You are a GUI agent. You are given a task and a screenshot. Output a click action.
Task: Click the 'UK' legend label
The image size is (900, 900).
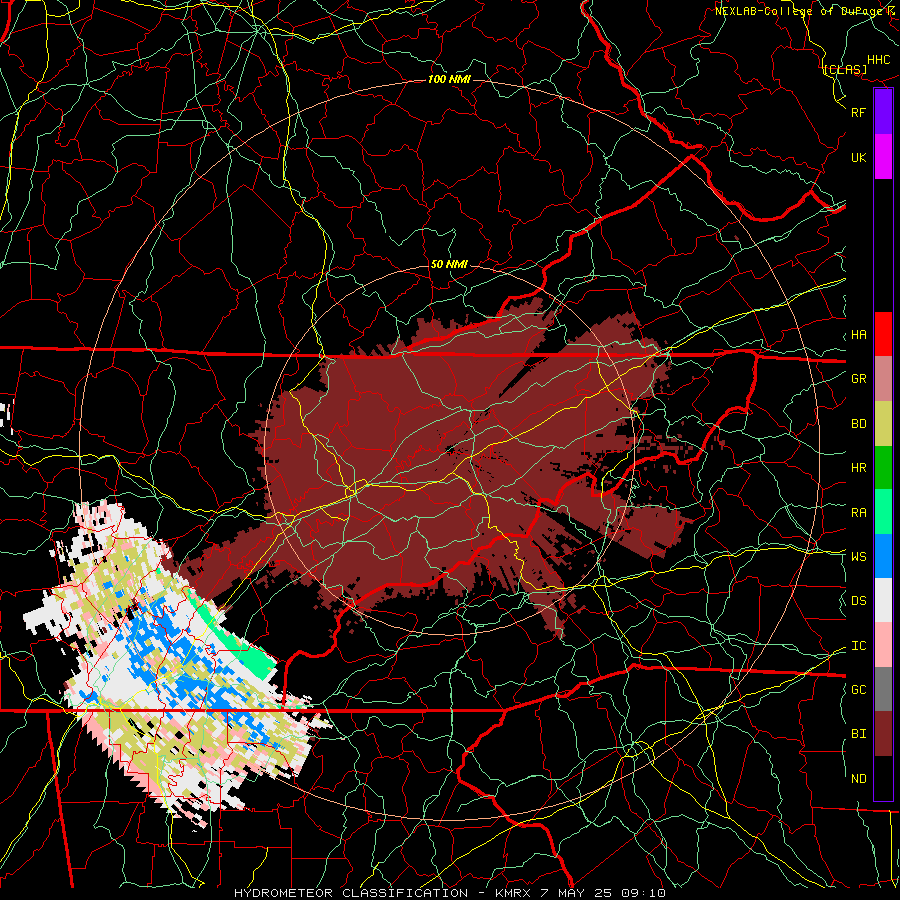point(859,157)
